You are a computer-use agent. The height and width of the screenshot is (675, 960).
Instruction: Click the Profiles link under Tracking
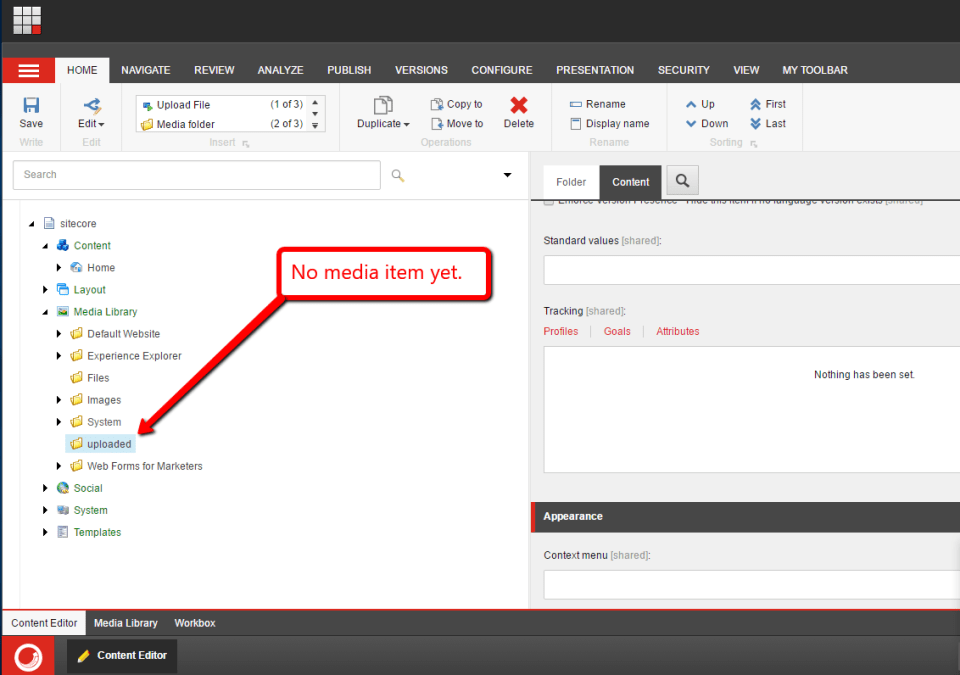point(561,331)
